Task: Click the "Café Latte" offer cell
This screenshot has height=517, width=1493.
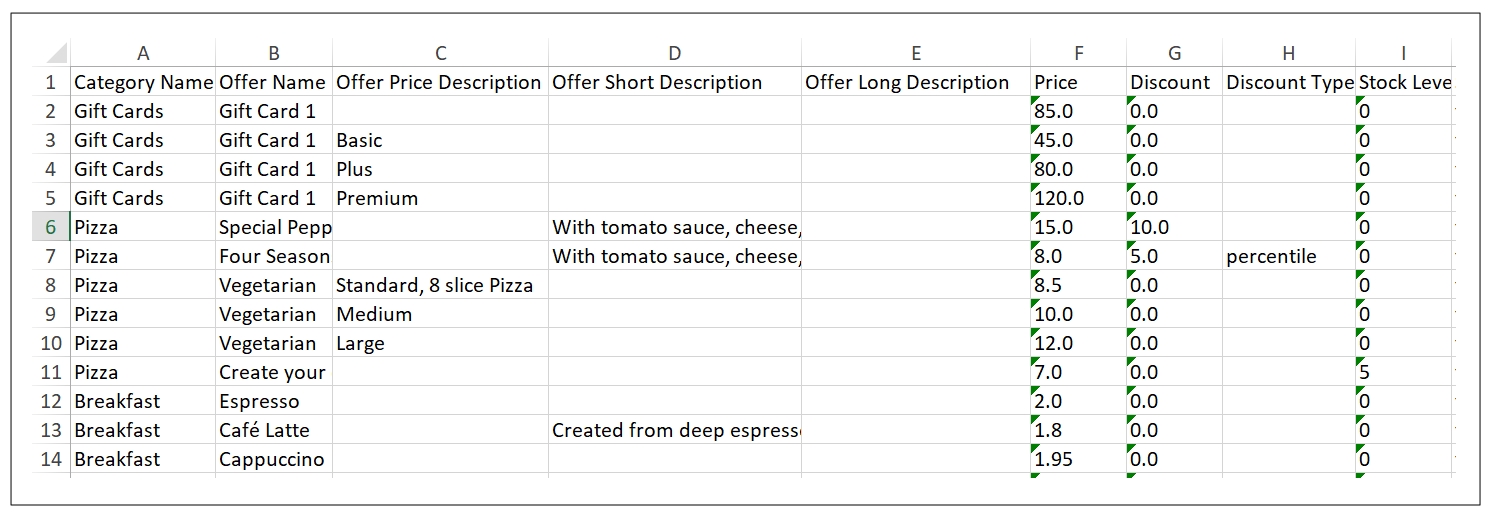Action: [273, 430]
